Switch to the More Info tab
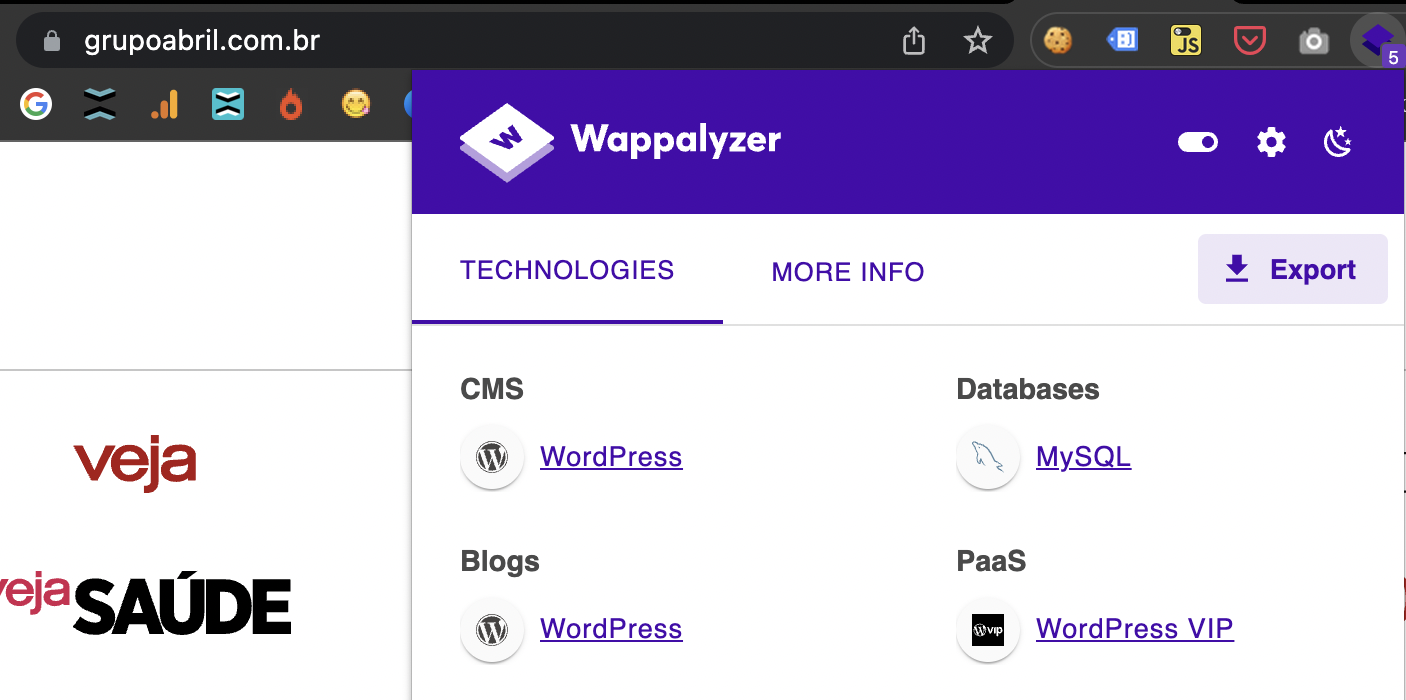 [848, 272]
